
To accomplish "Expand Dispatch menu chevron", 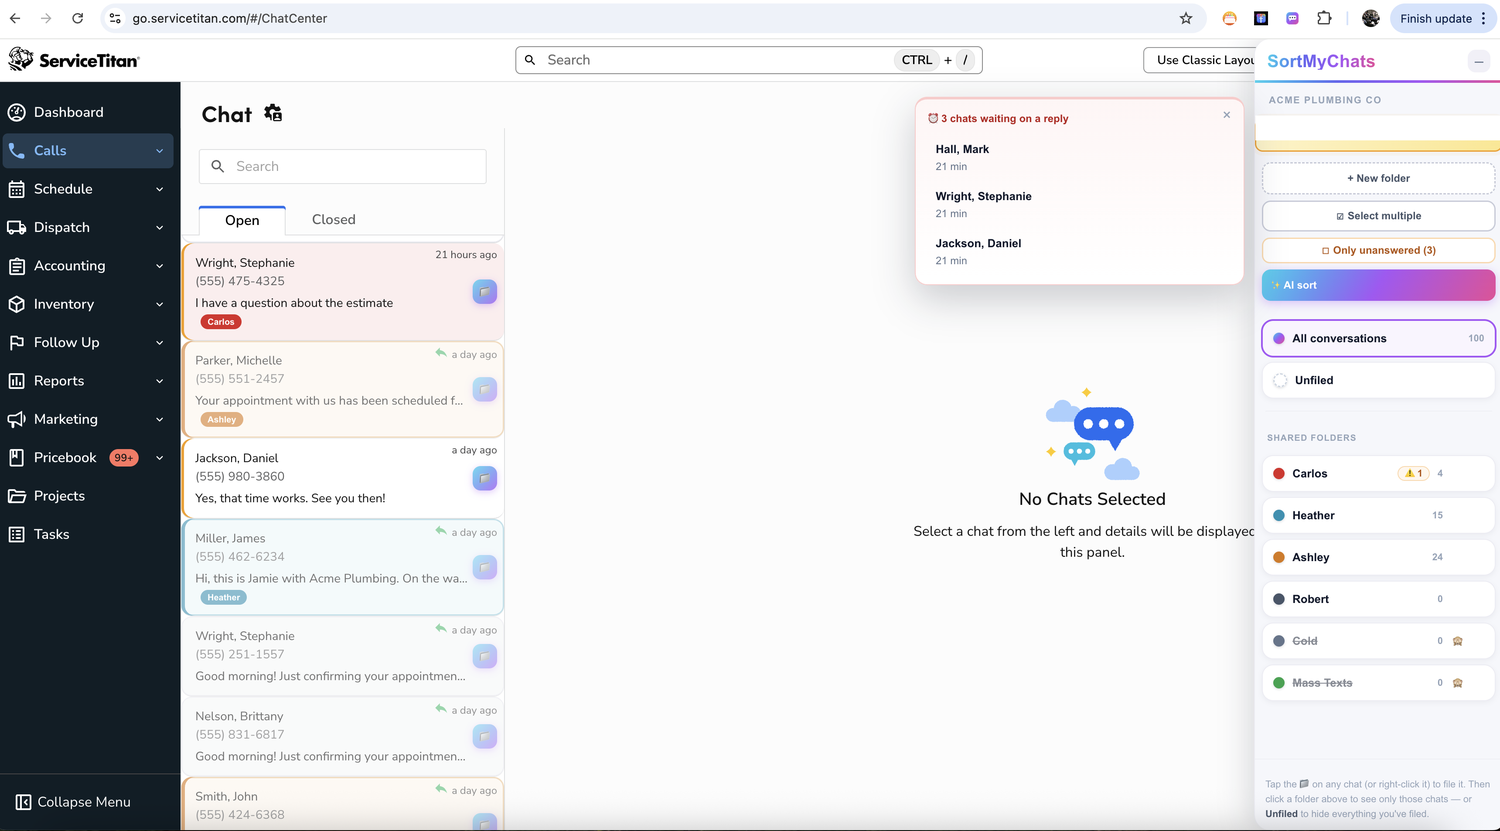I will (159, 228).
